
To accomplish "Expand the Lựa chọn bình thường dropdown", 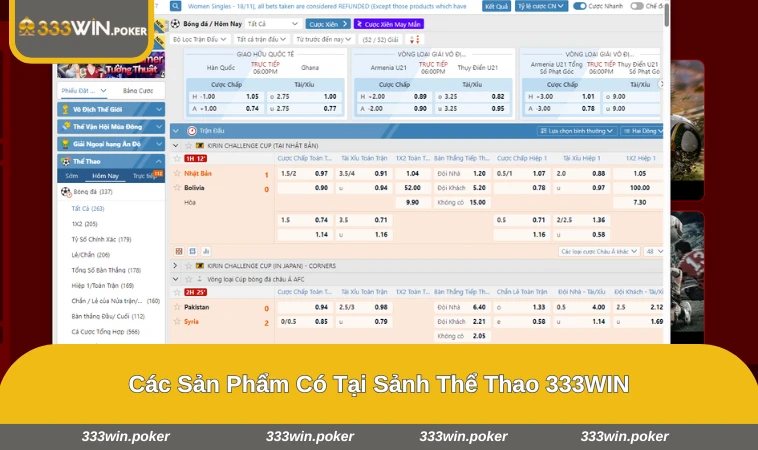I will coord(577,130).
